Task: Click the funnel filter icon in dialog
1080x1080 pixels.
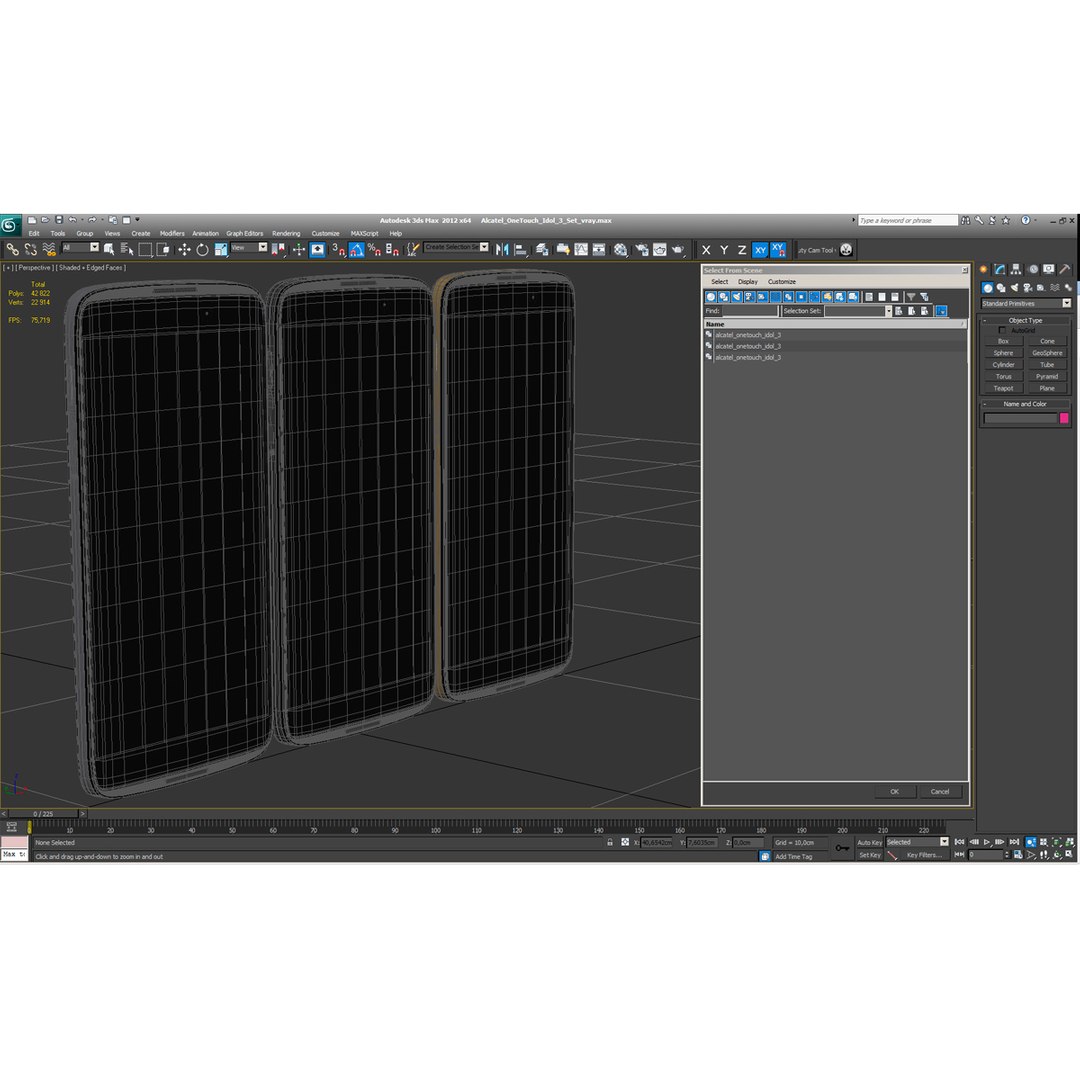Action: [x=911, y=297]
